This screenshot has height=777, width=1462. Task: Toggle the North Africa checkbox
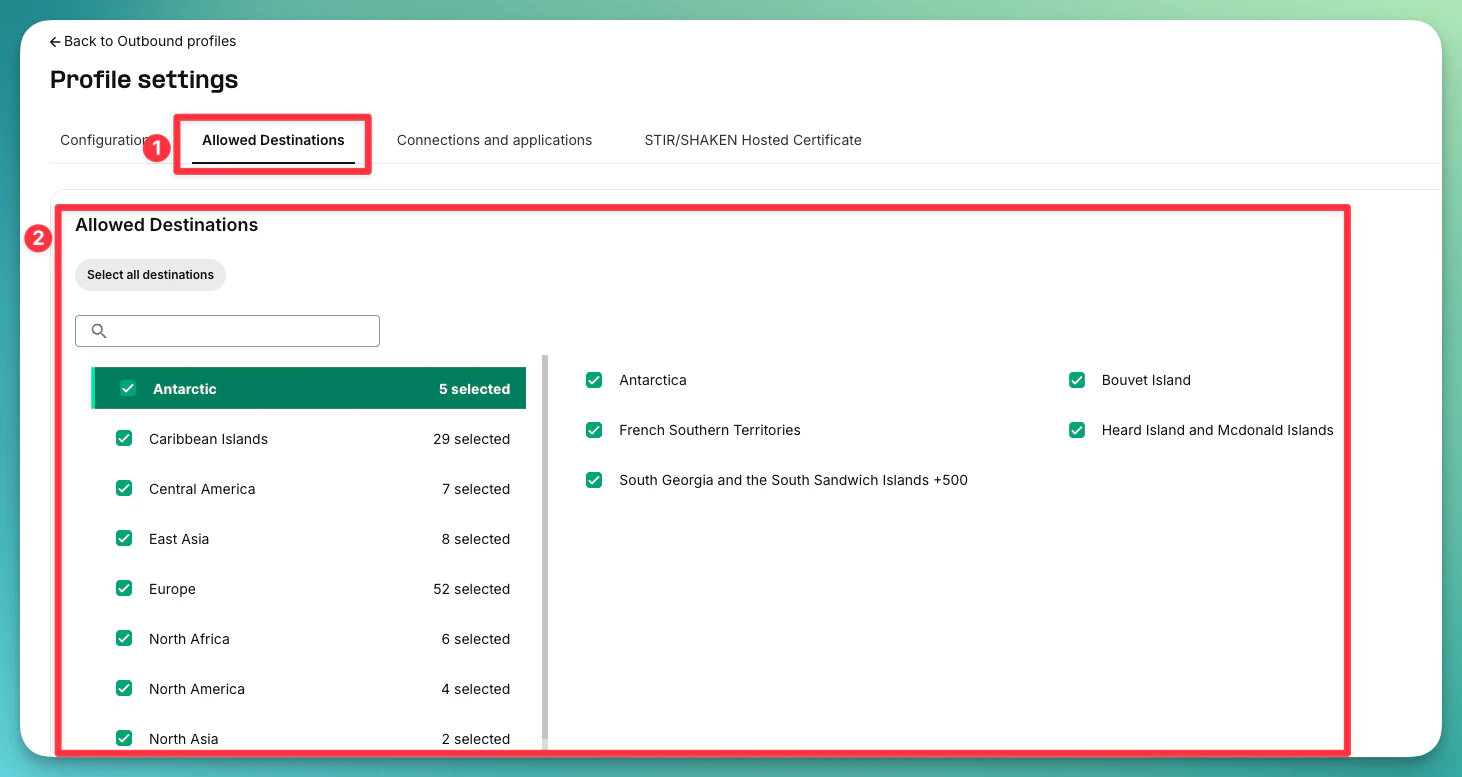pyautogui.click(x=123, y=638)
